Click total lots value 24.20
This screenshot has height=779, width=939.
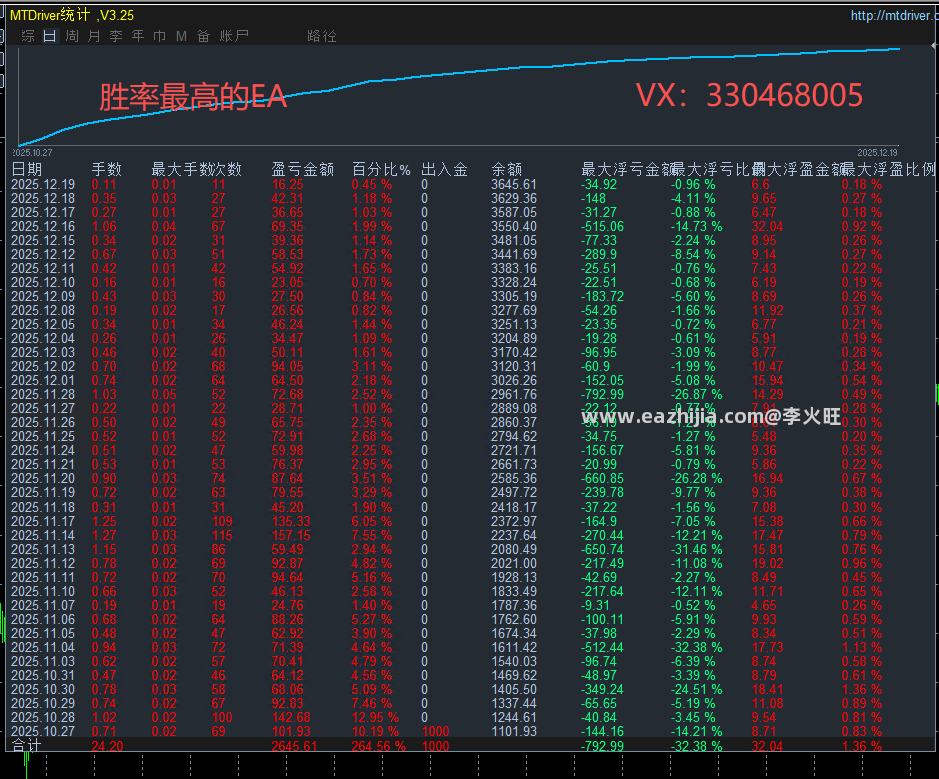pos(107,746)
